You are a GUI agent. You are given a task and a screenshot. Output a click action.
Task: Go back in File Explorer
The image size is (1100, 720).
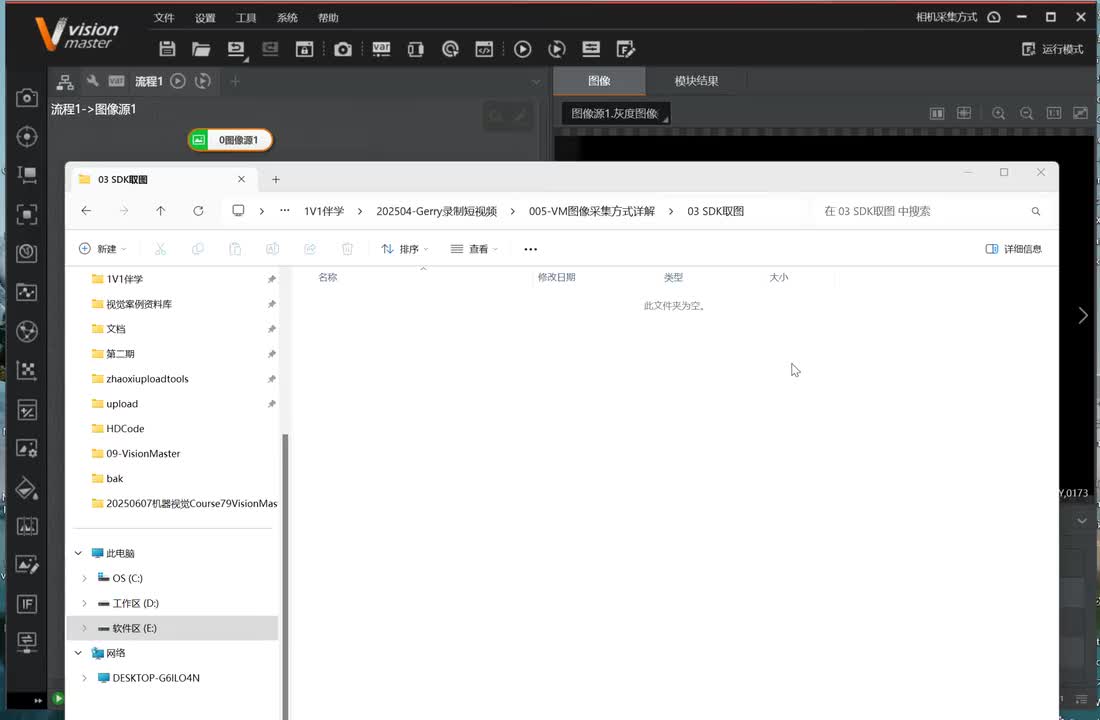[86, 211]
